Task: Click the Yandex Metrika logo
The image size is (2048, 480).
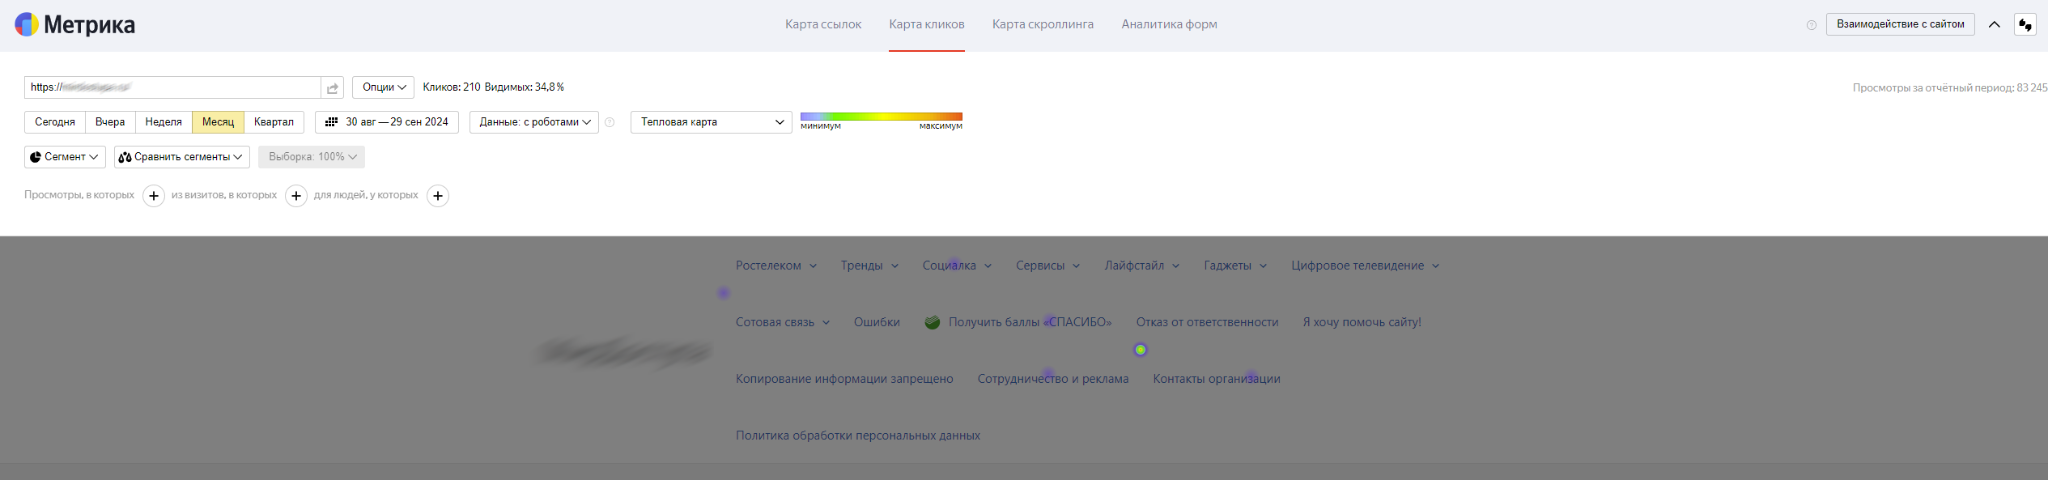Action: tap(75, 25)
